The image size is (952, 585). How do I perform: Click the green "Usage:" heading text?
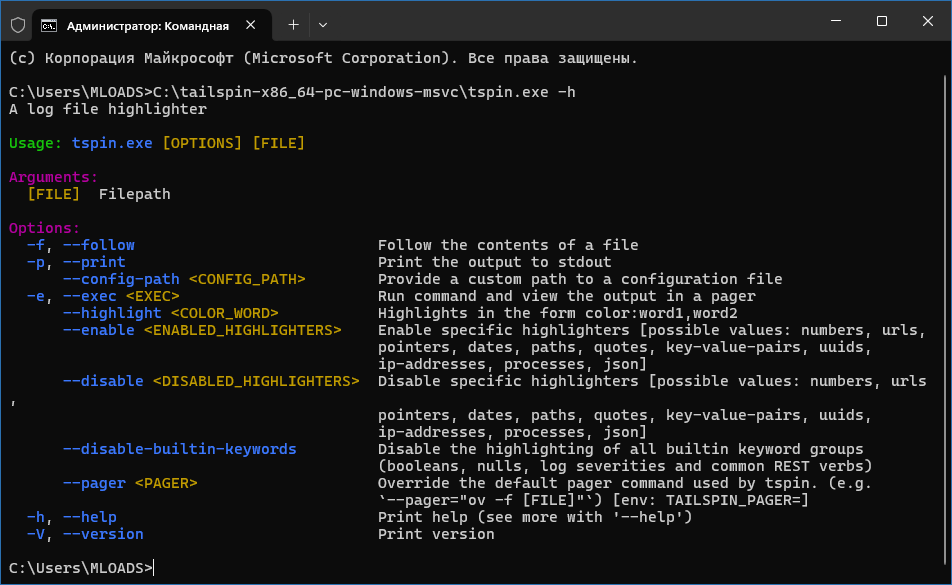pos(35,143)
